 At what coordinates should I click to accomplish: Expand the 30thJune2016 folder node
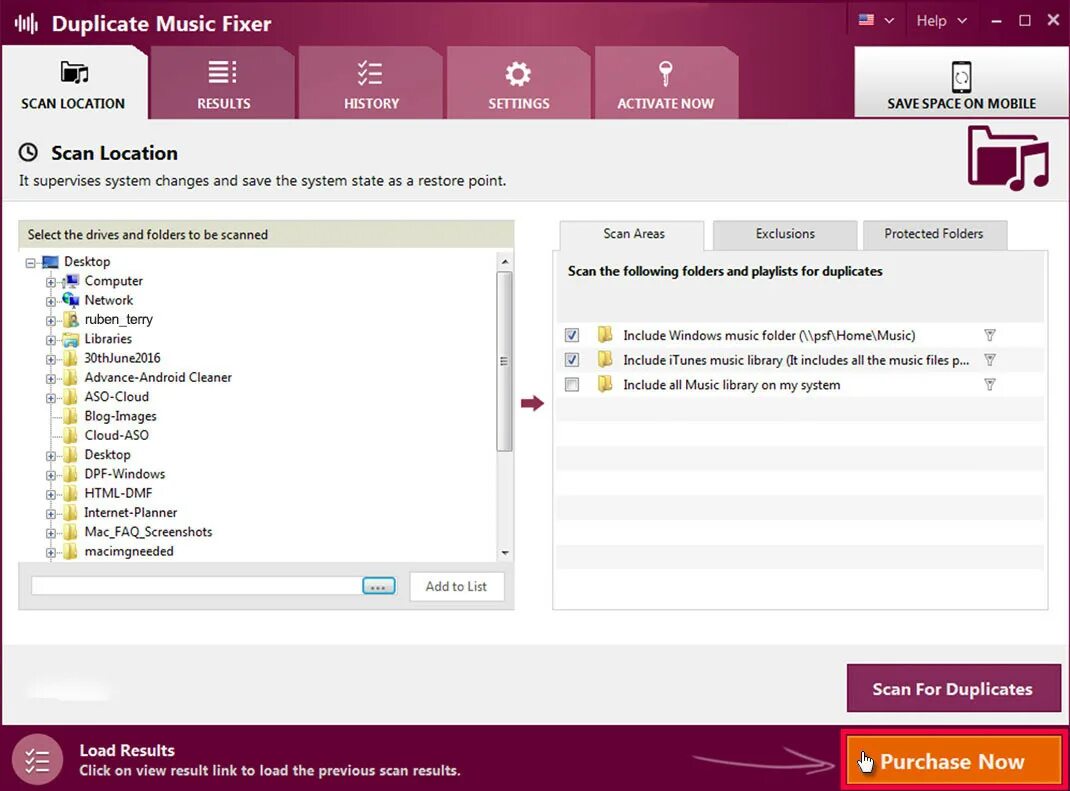point(50,358)
